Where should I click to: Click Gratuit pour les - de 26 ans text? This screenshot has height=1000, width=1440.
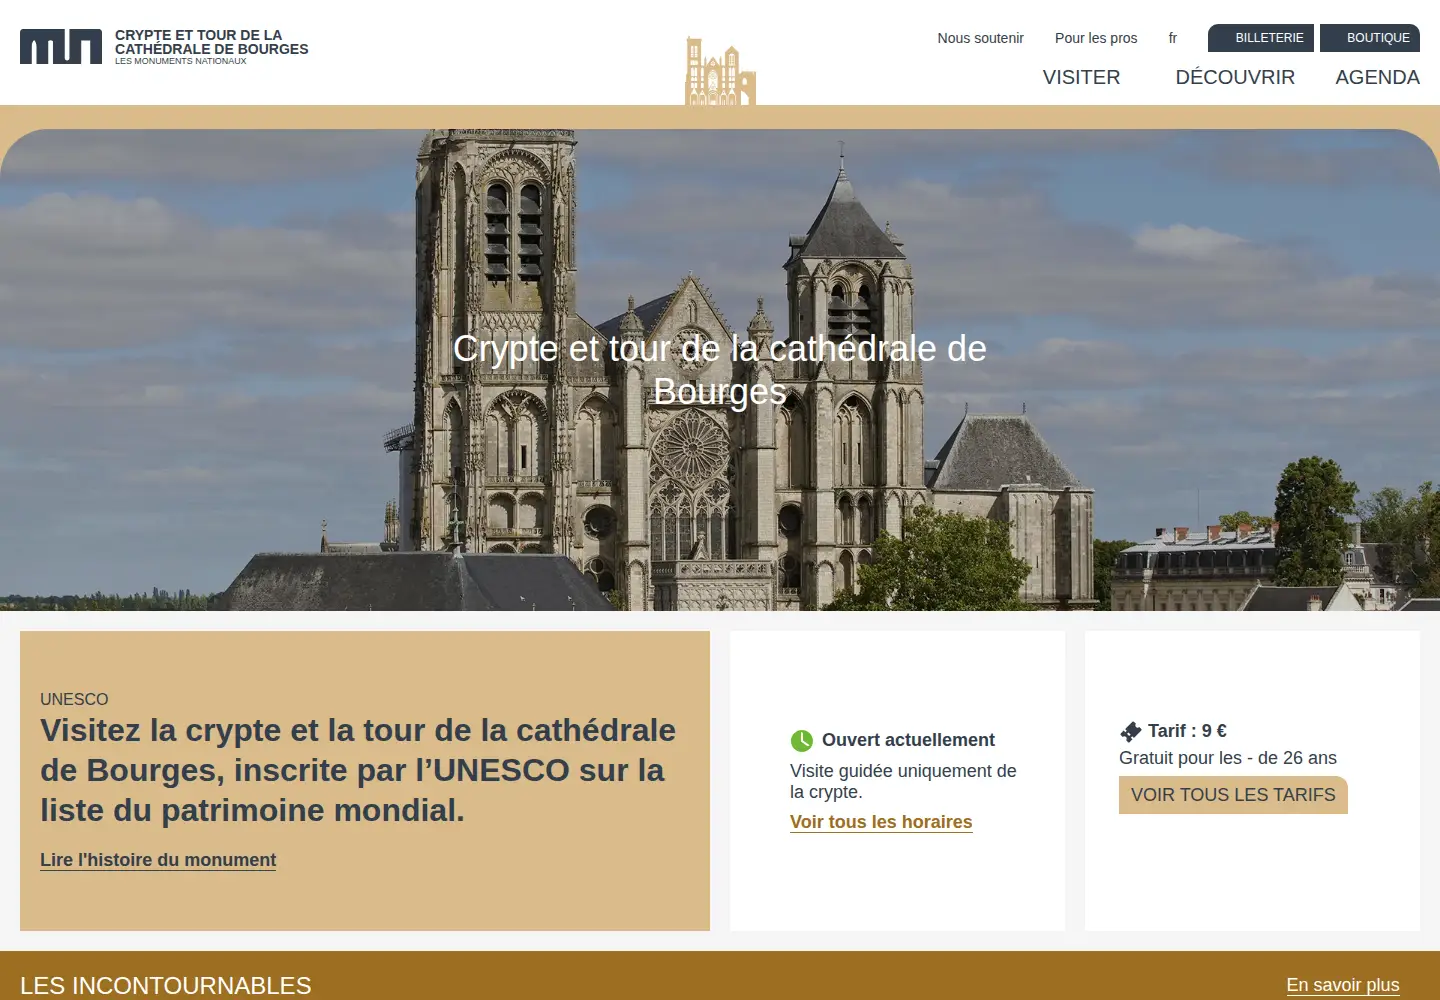click(1228, 758)
